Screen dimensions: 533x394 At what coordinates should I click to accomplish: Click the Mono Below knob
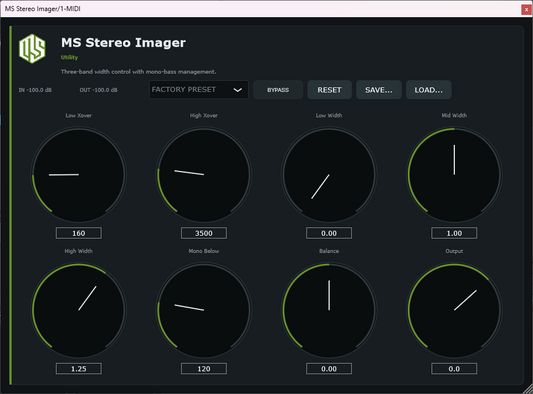pyautogui.click(x=204, y=310)
